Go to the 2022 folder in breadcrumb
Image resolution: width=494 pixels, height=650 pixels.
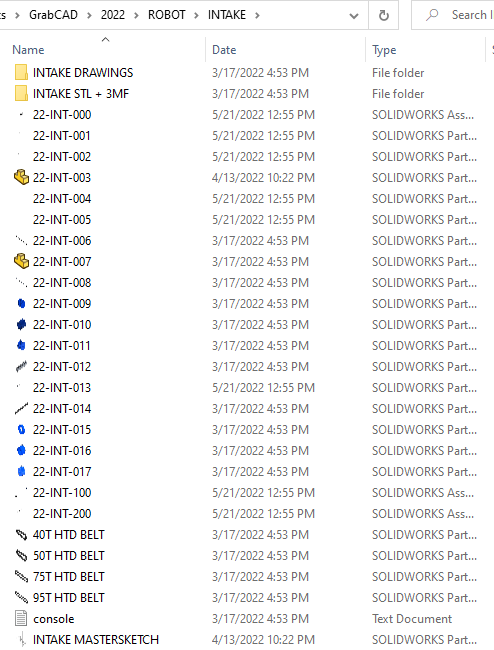coord(113,15)
